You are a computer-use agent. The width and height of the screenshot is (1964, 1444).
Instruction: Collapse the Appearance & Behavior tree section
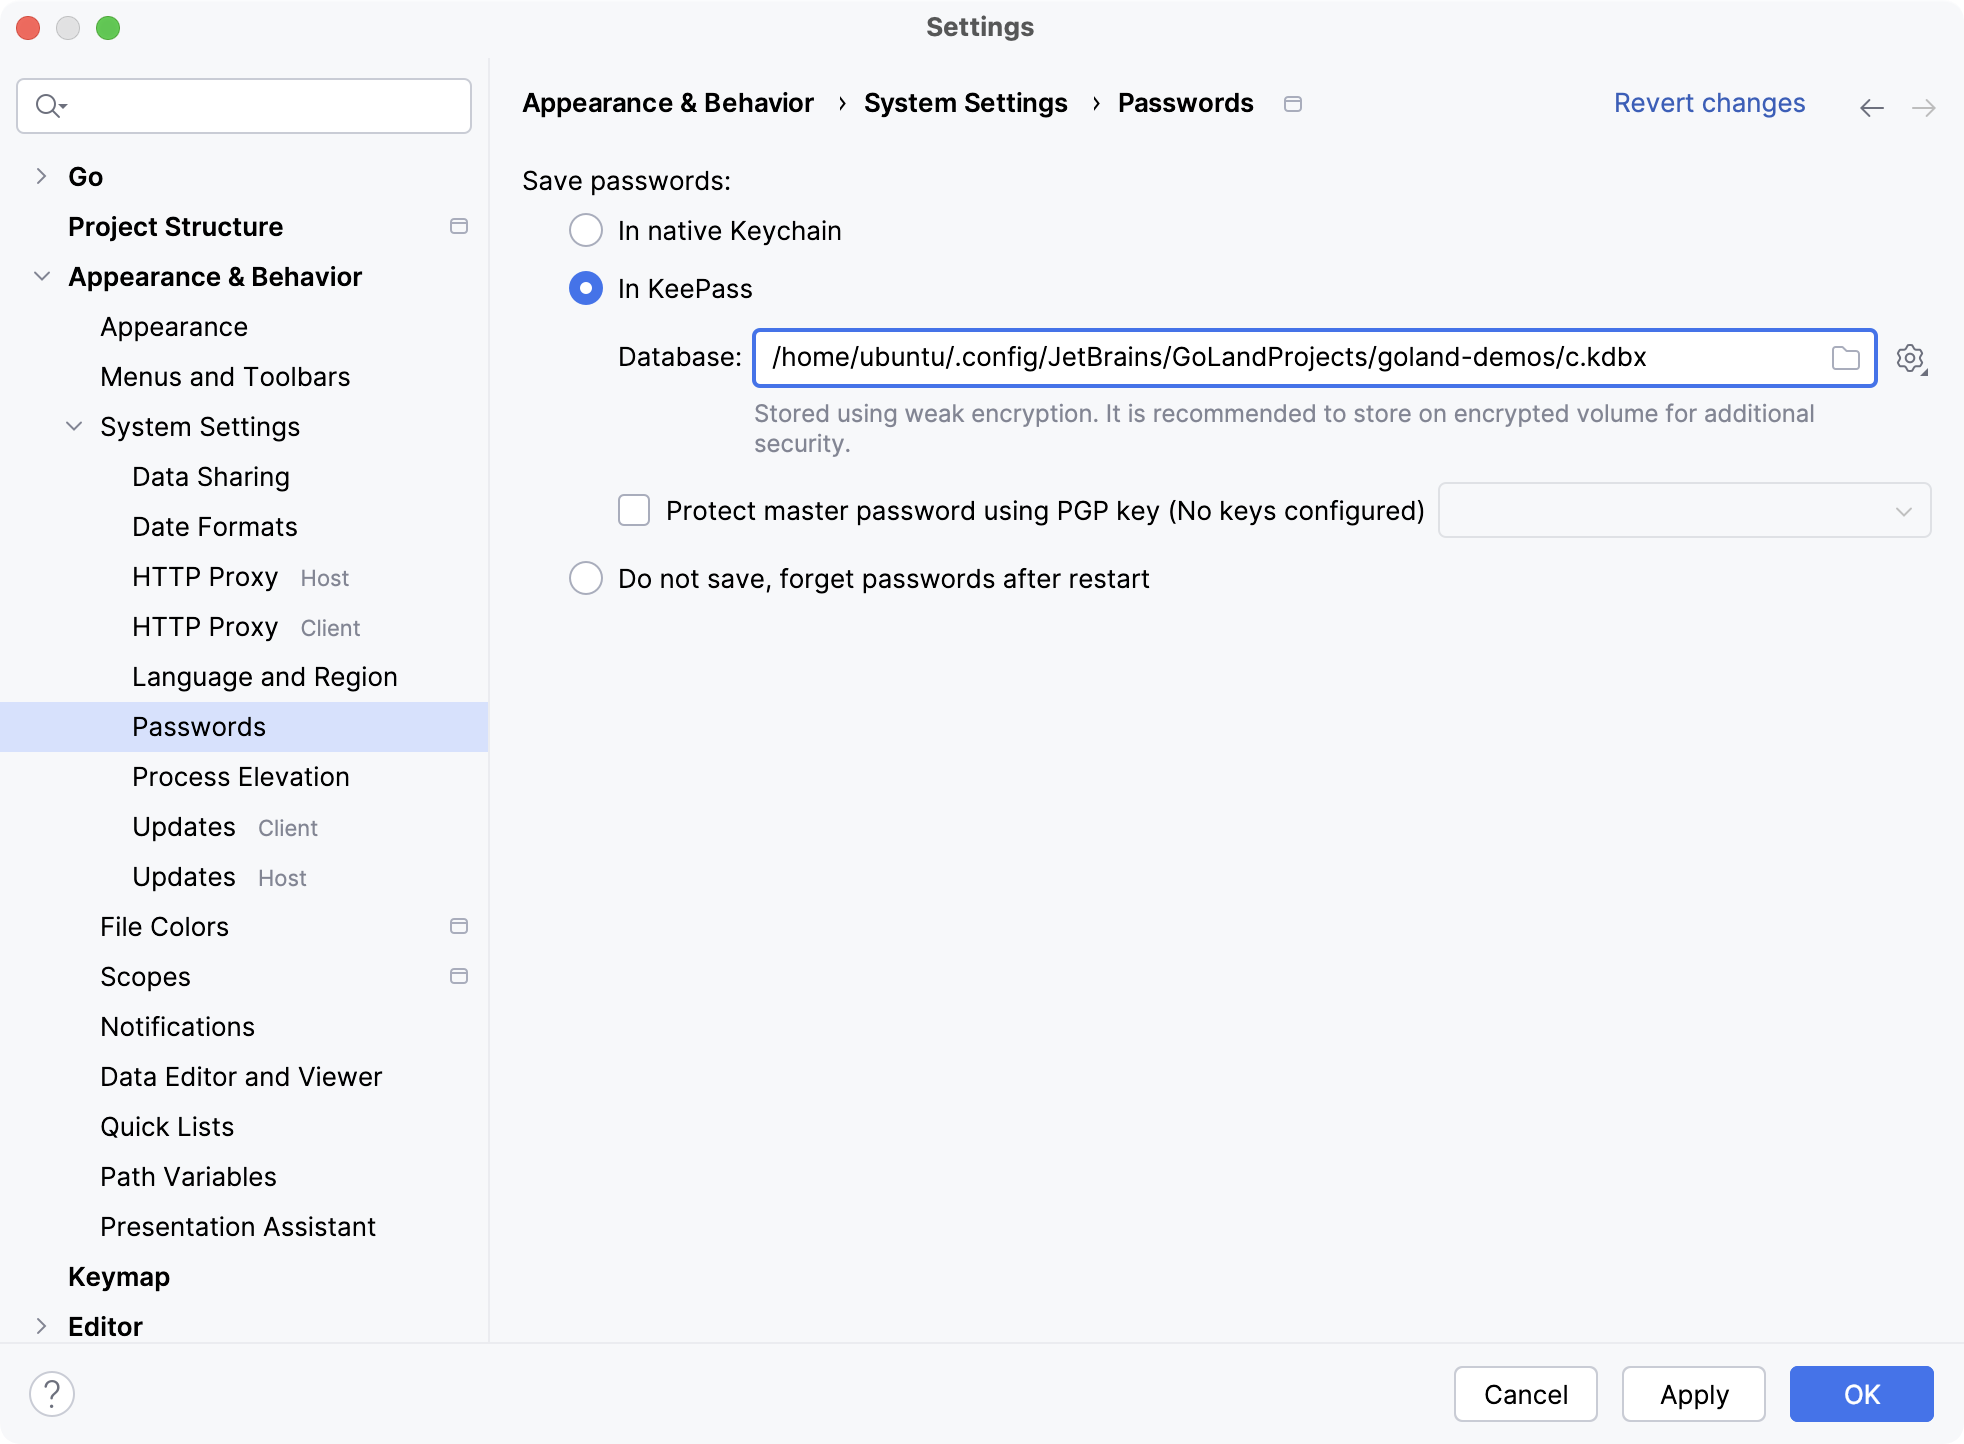41,276
